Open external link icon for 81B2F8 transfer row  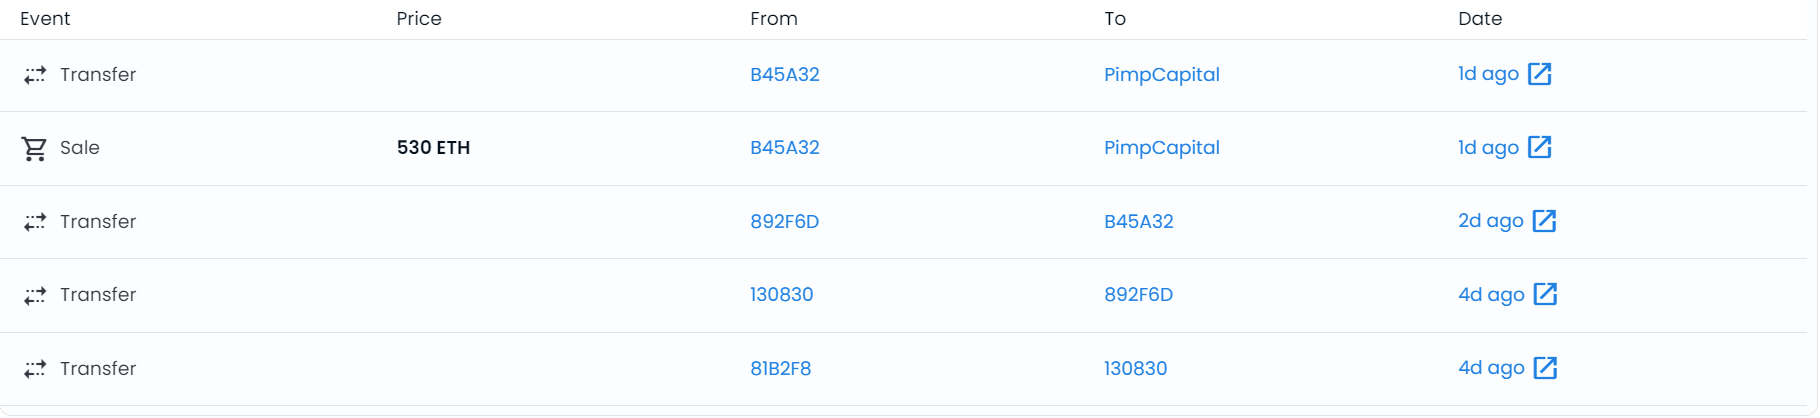coord(1546,368)
